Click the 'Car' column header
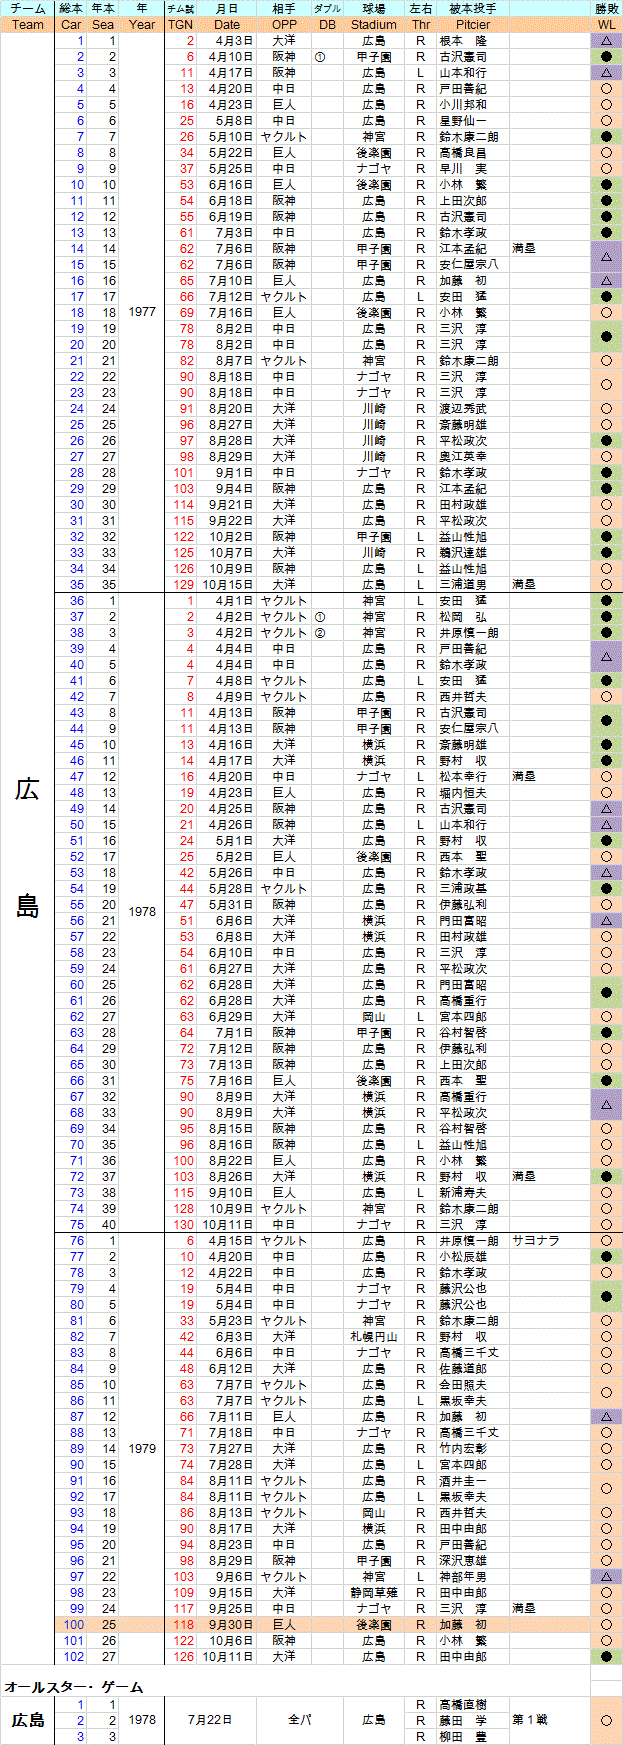This screenshot has width=623, height=1745. click(71, 25)
